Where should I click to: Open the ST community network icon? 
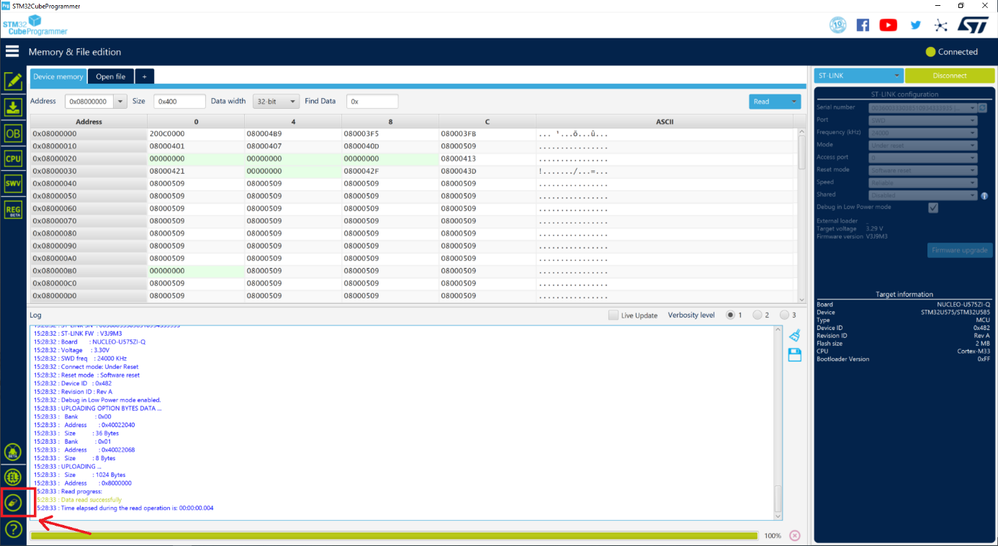click(x=941, y=25)
